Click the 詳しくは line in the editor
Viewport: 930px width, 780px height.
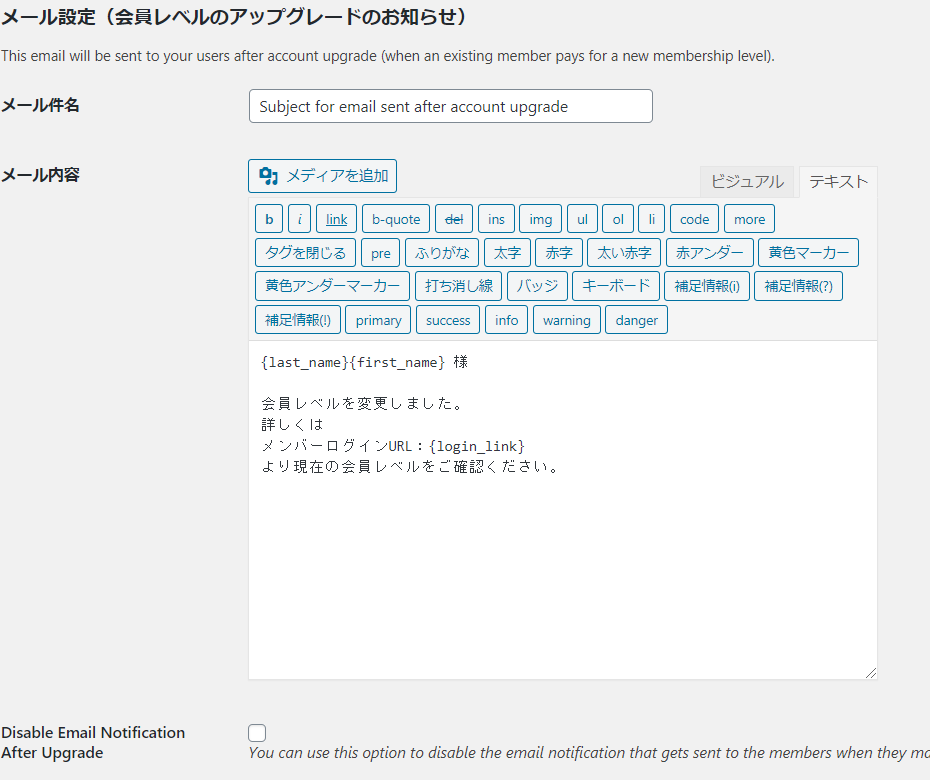pos(292,424)
